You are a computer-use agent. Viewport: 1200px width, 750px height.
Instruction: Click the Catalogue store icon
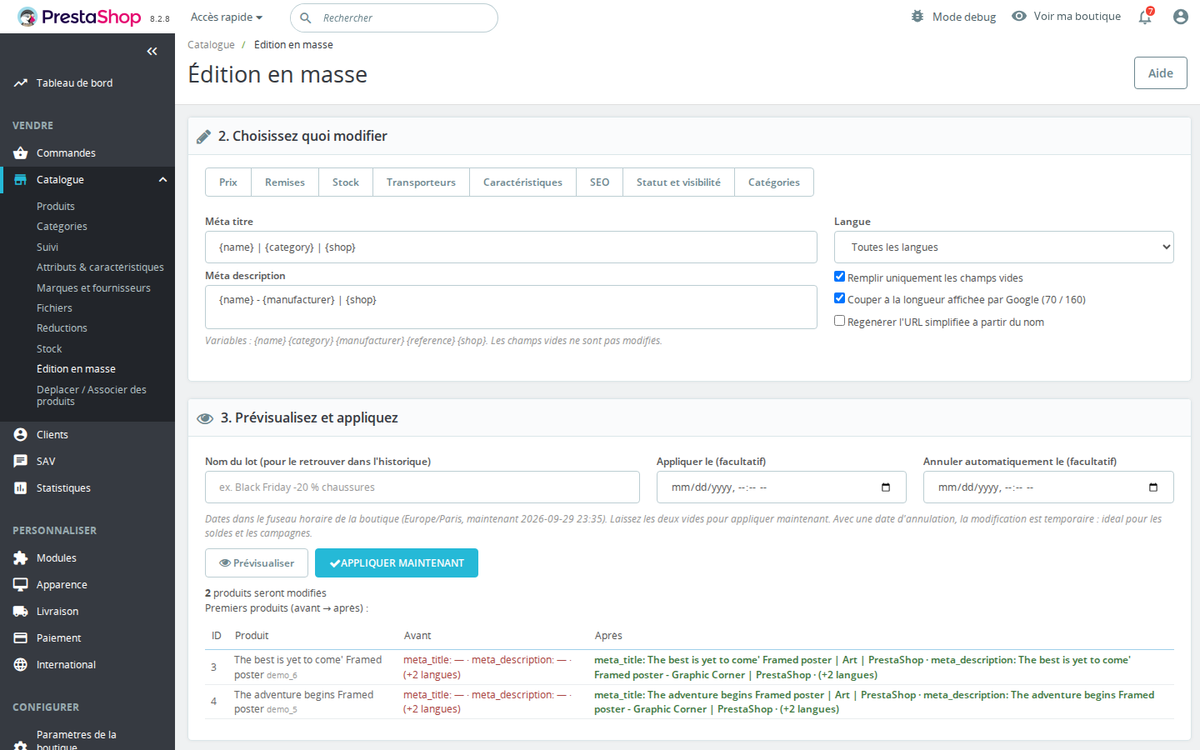20,180
